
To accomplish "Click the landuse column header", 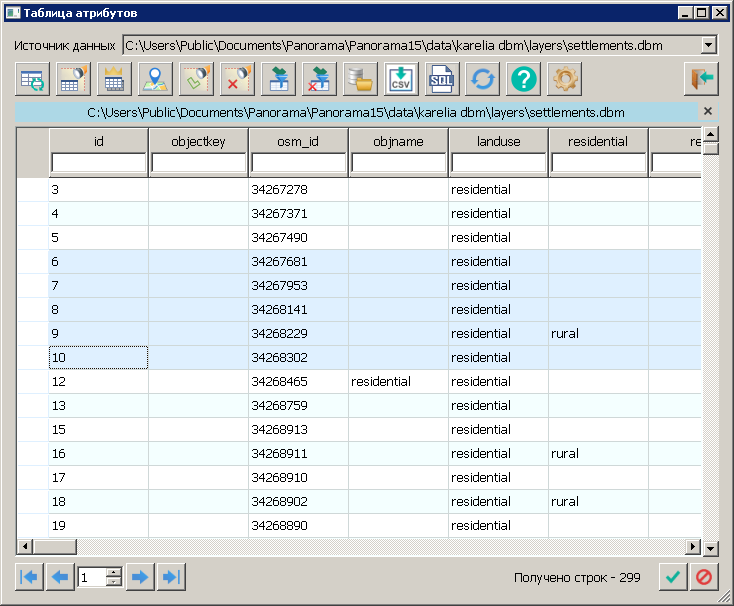I will pos(498,141).
